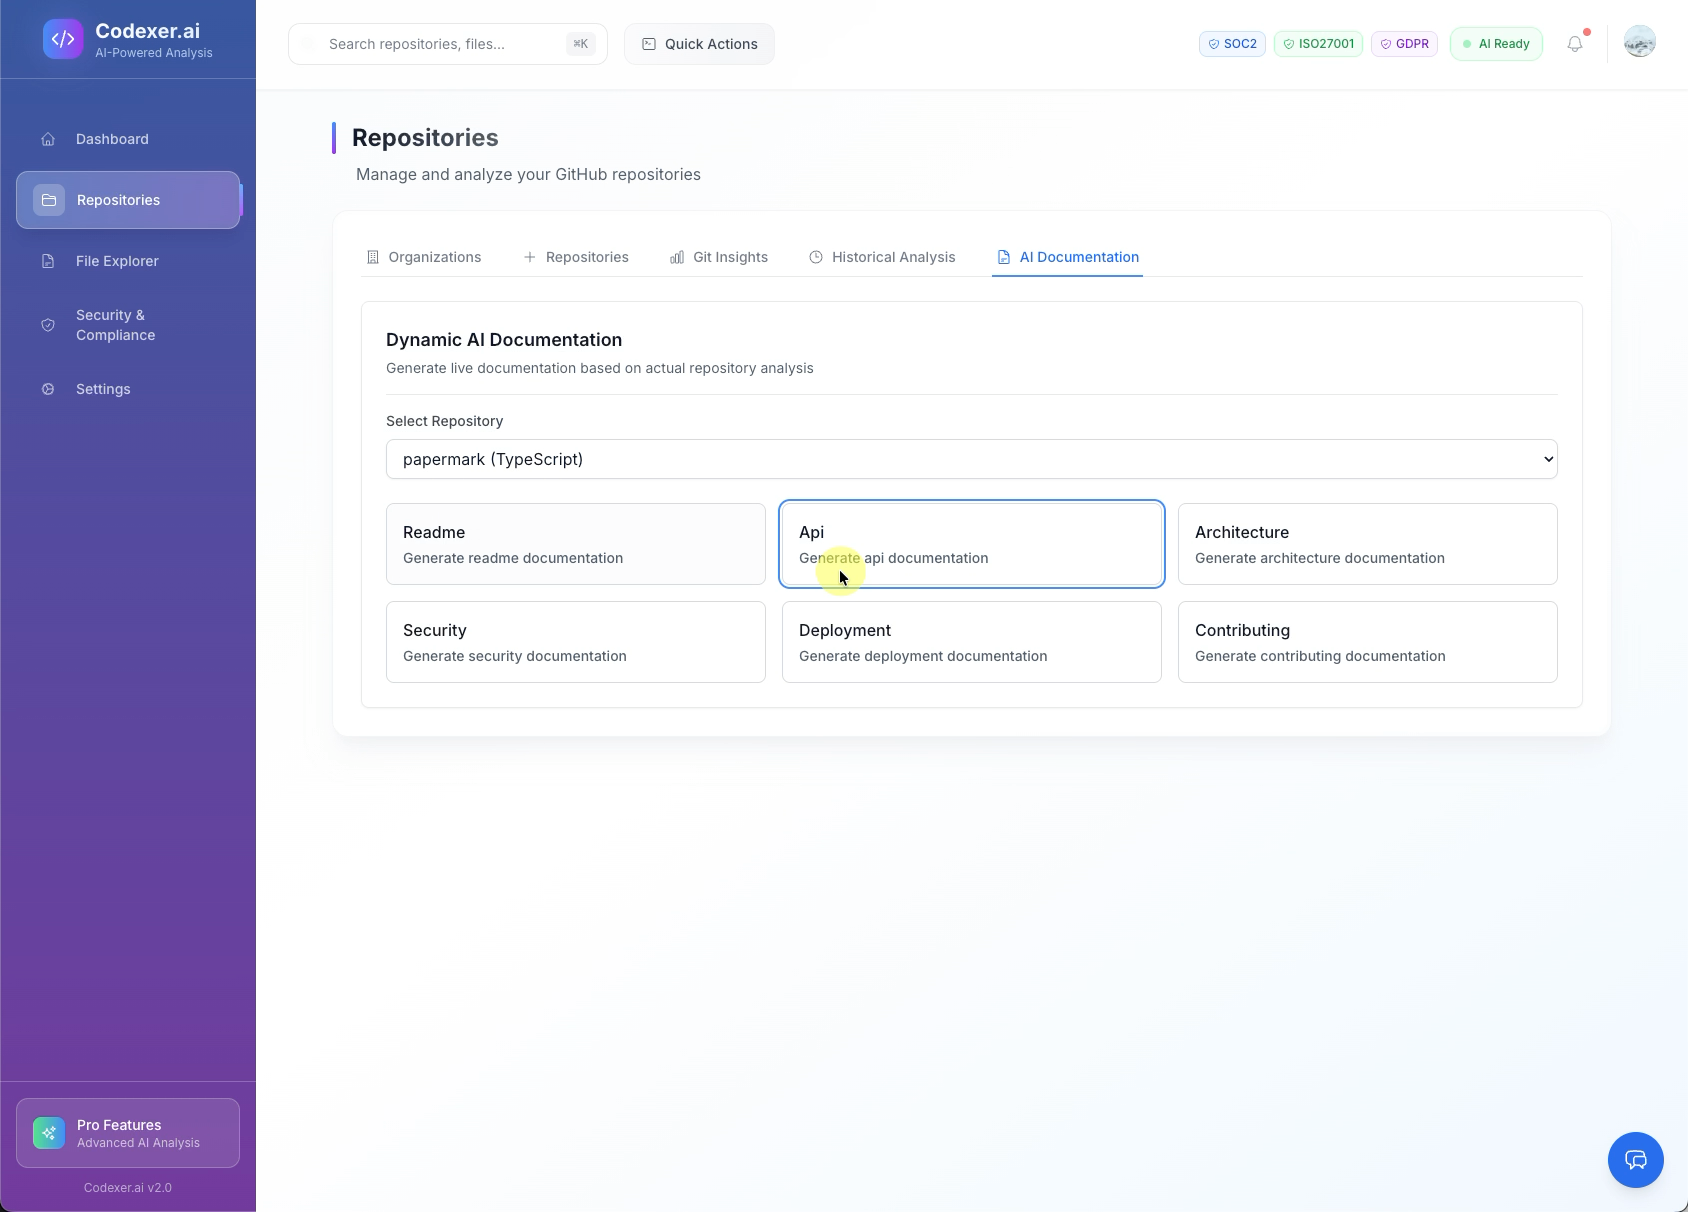The height and width of the screenshot is (1212, 1688).
Task: Open the chat bubble in bottom-right corner
Action: (x=1634, y=1159)
